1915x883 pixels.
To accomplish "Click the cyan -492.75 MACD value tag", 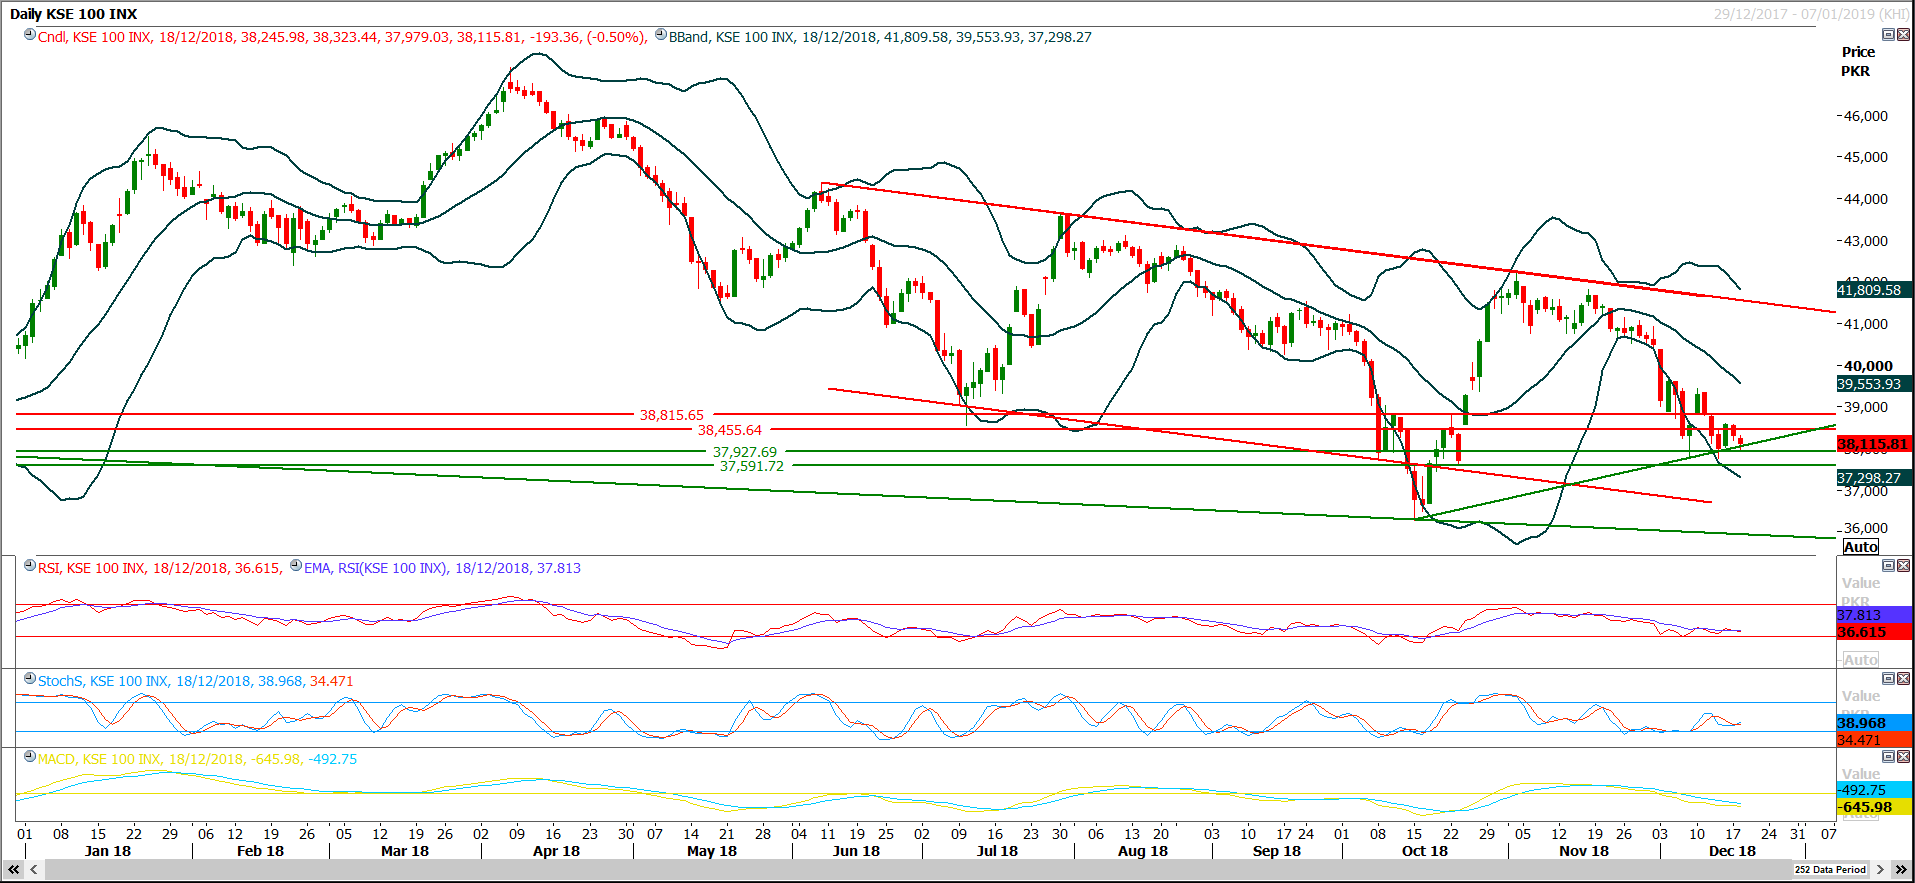I will [1874, 790].
